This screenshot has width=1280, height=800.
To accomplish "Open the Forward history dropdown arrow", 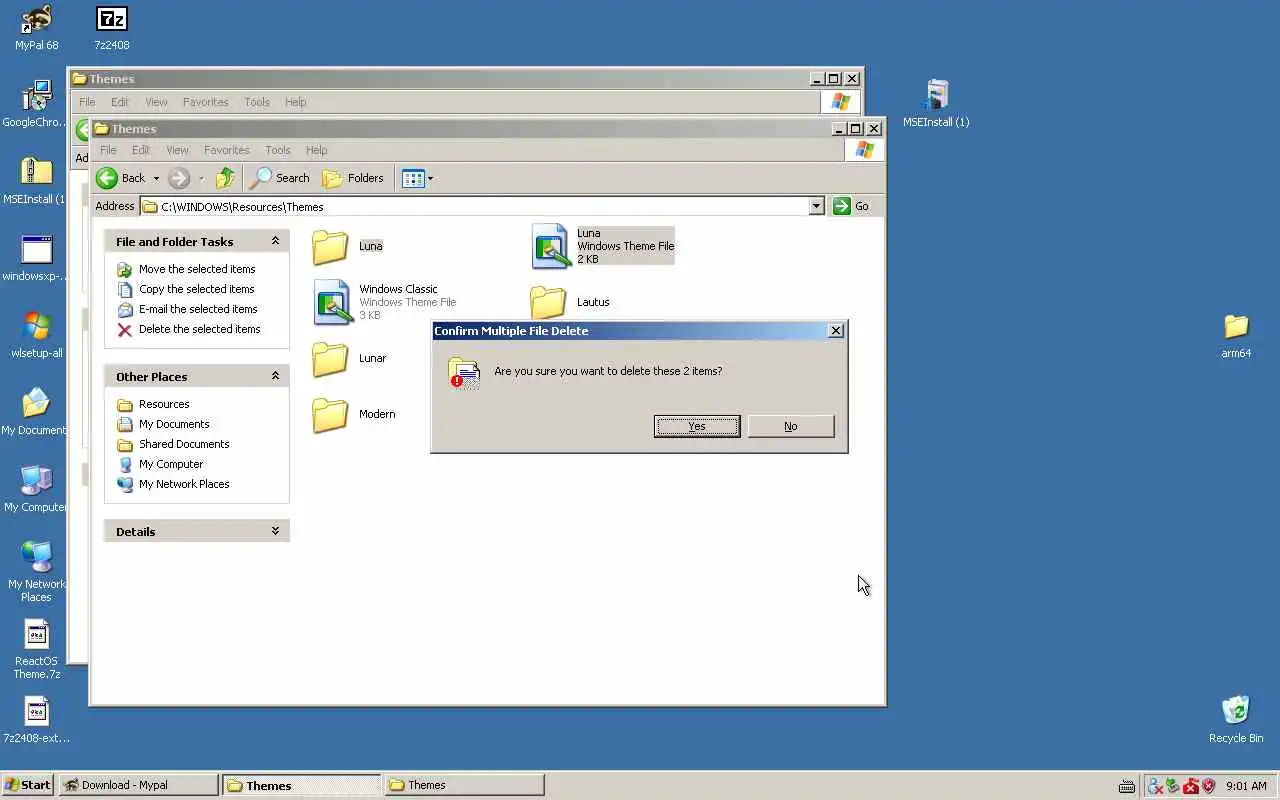I will pyautogui.click(x=201, y=178).
